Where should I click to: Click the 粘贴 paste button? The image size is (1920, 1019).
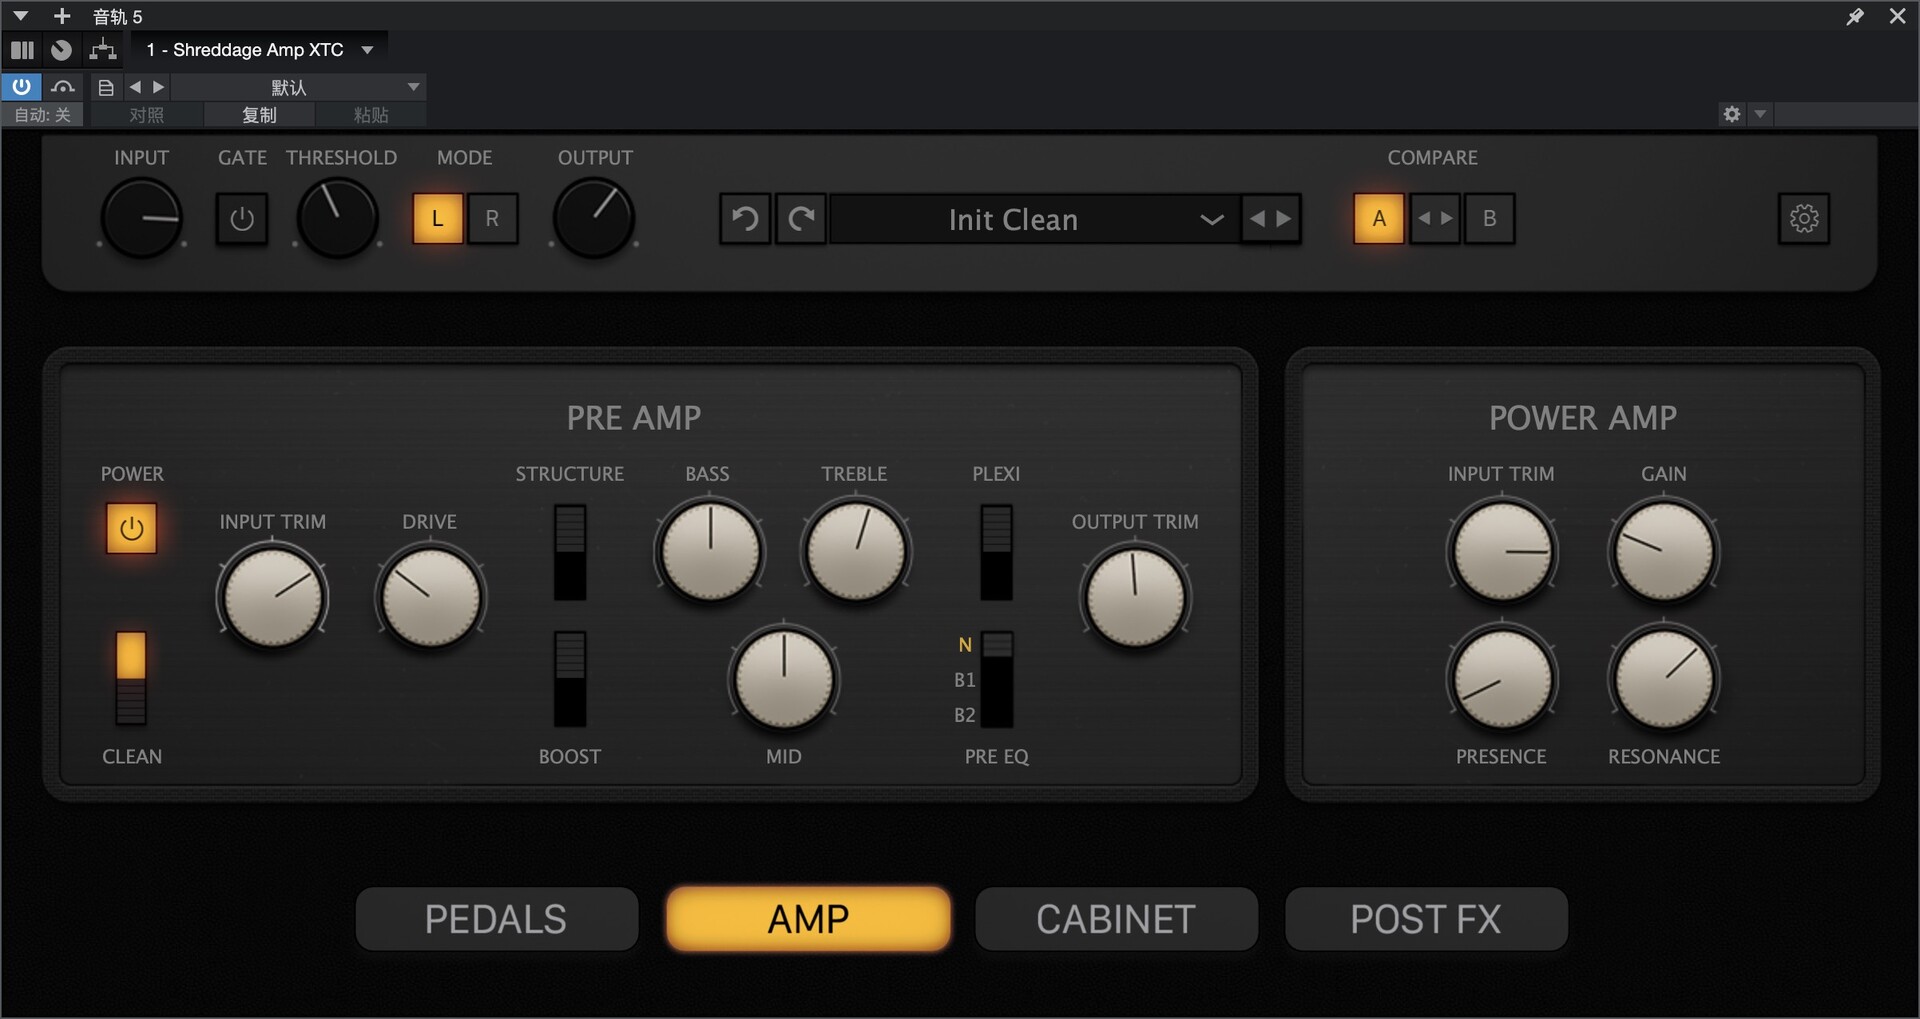point(371,115)
